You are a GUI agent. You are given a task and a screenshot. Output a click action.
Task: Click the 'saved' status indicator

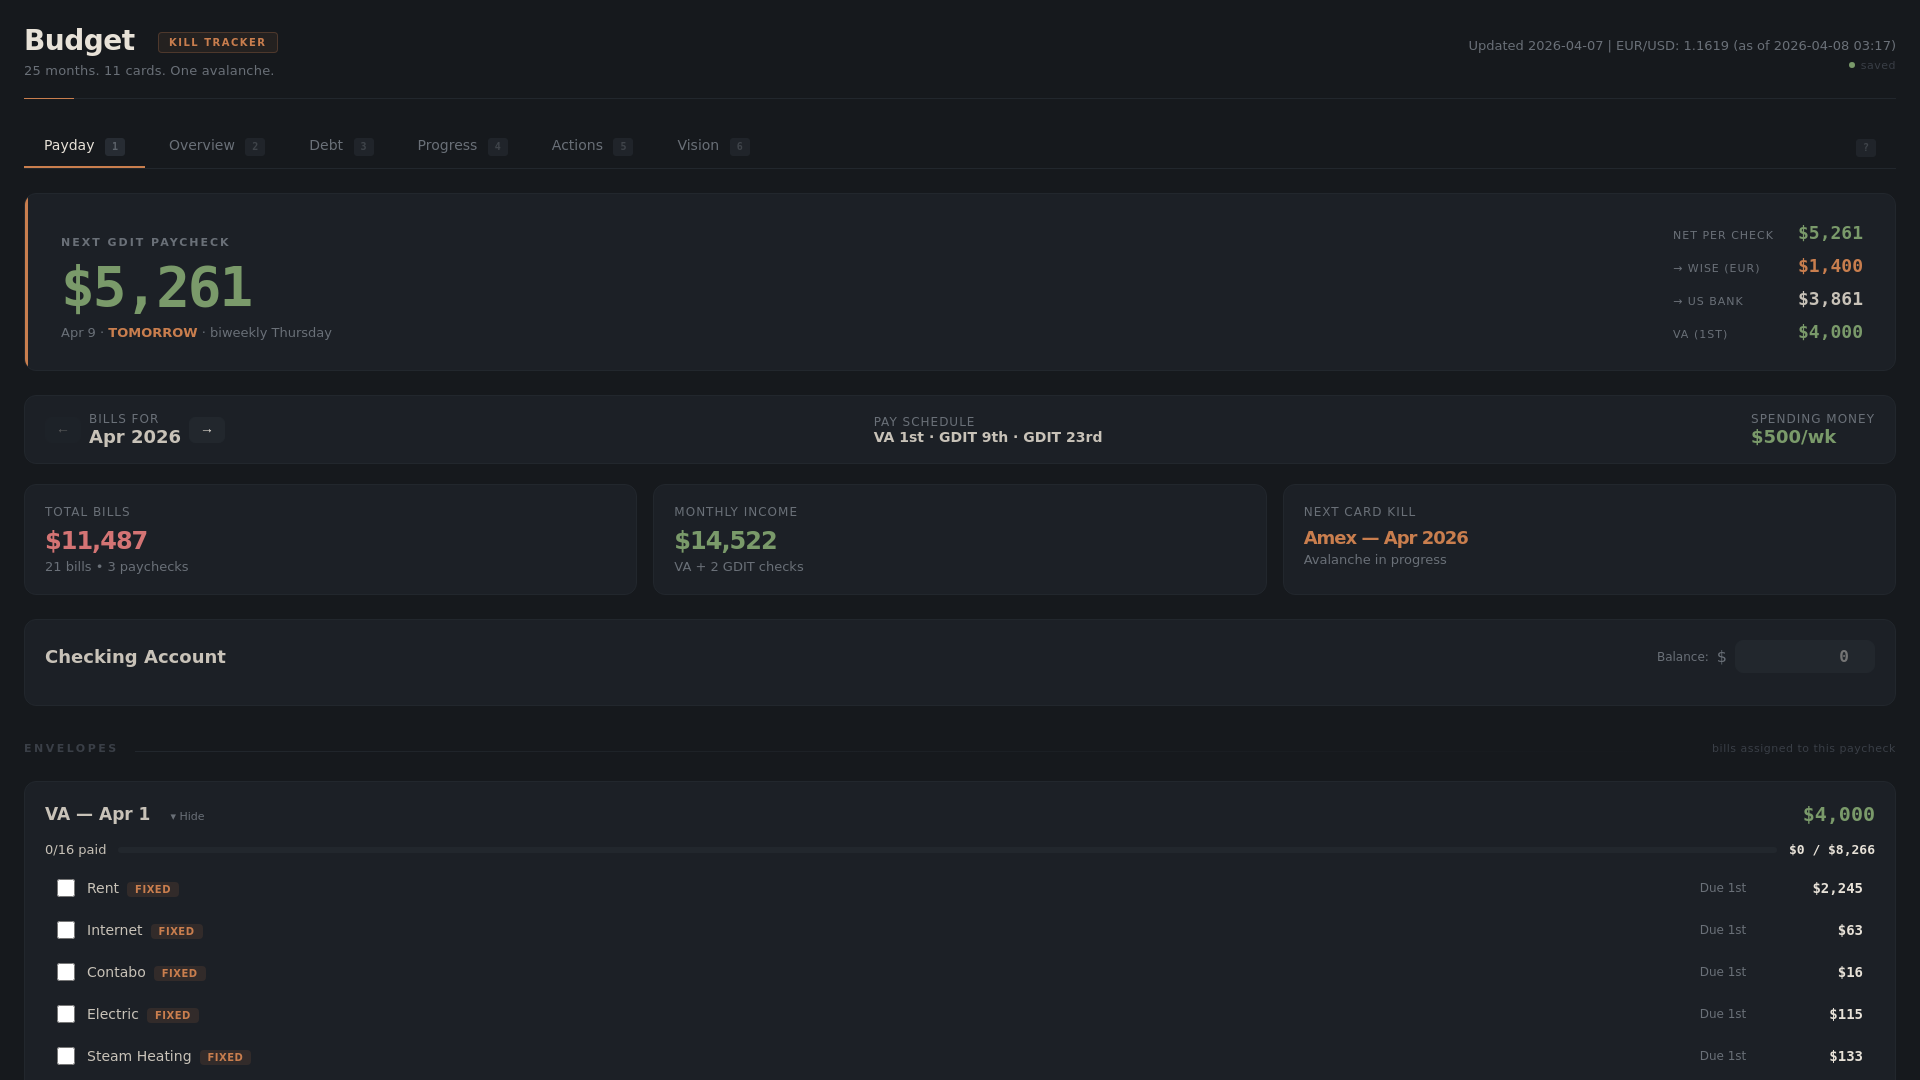tap(1872, 65)
